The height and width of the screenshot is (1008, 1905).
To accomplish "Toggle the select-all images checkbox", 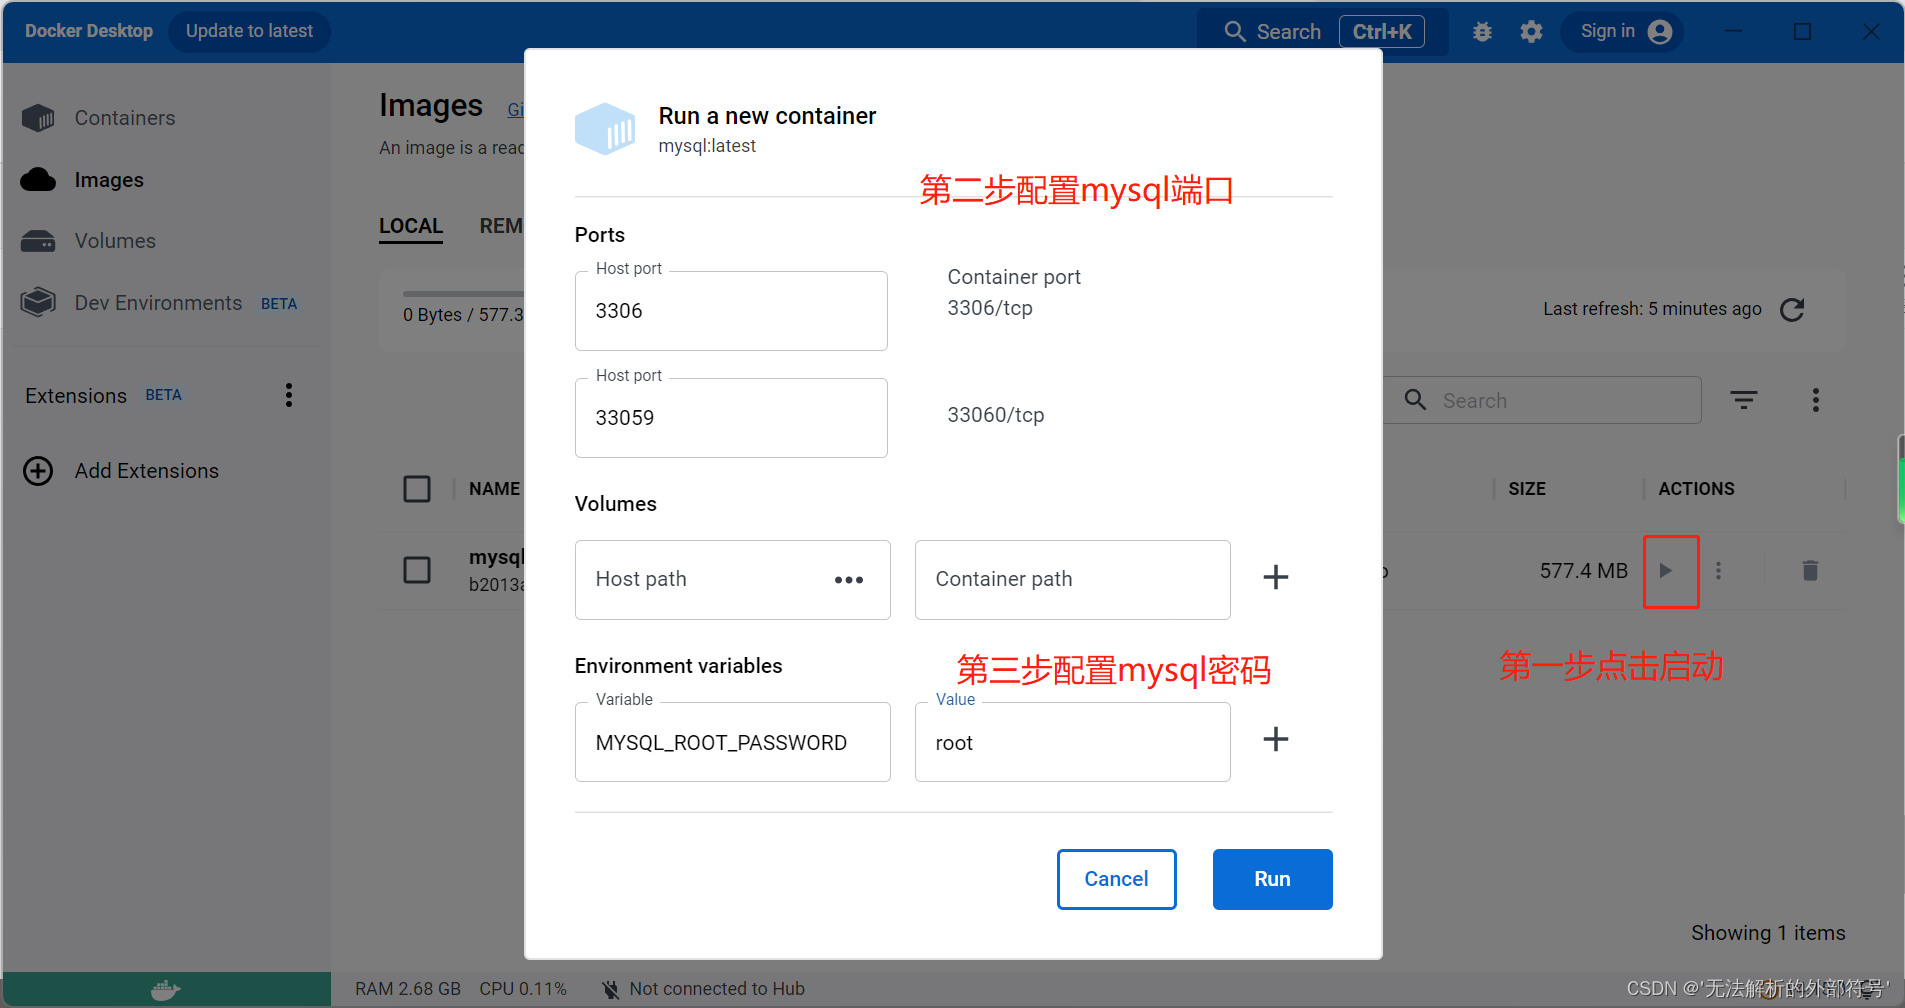I will point(417,489).
